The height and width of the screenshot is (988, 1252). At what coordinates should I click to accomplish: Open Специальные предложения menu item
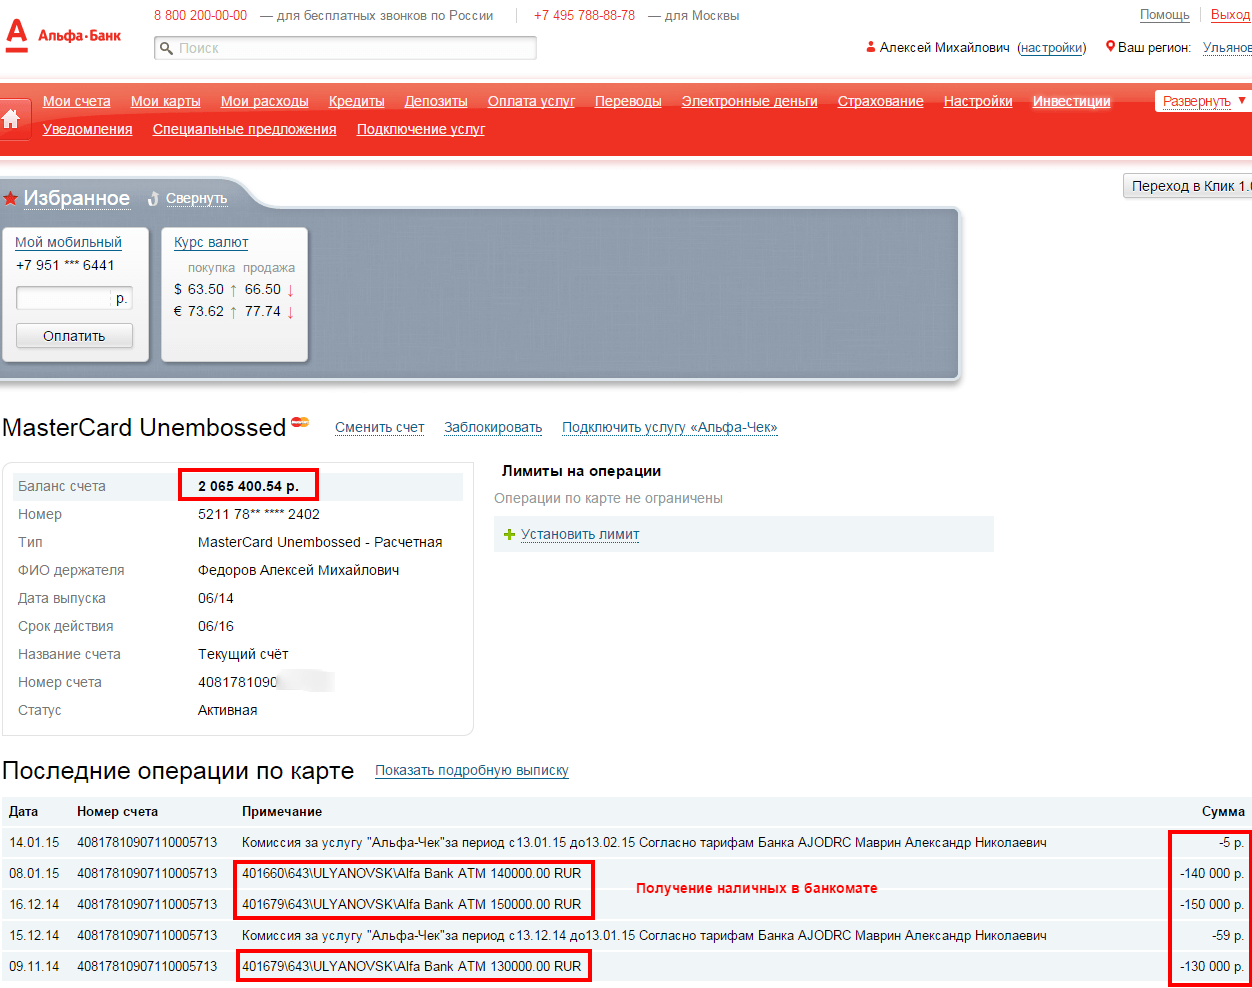pos(245,129)
